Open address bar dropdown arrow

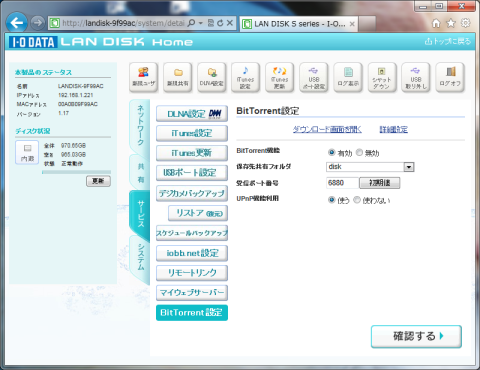(x=201, y=23)
